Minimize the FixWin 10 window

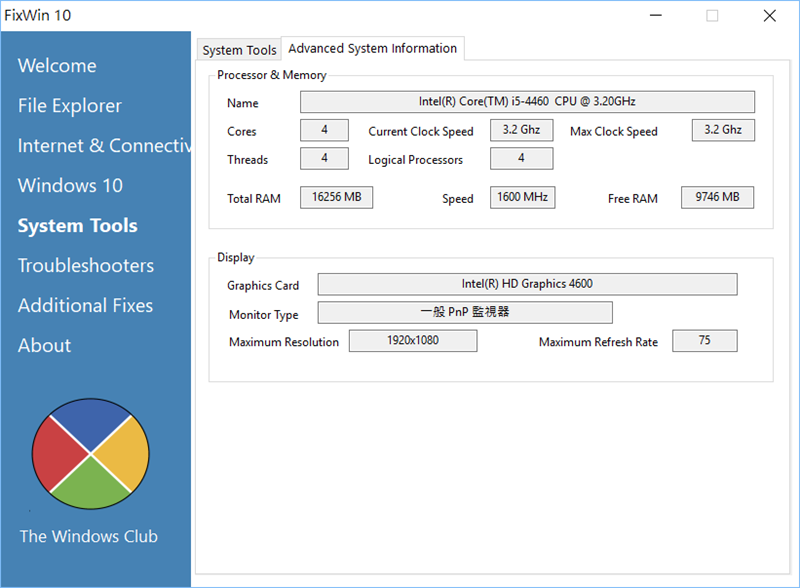656,16
